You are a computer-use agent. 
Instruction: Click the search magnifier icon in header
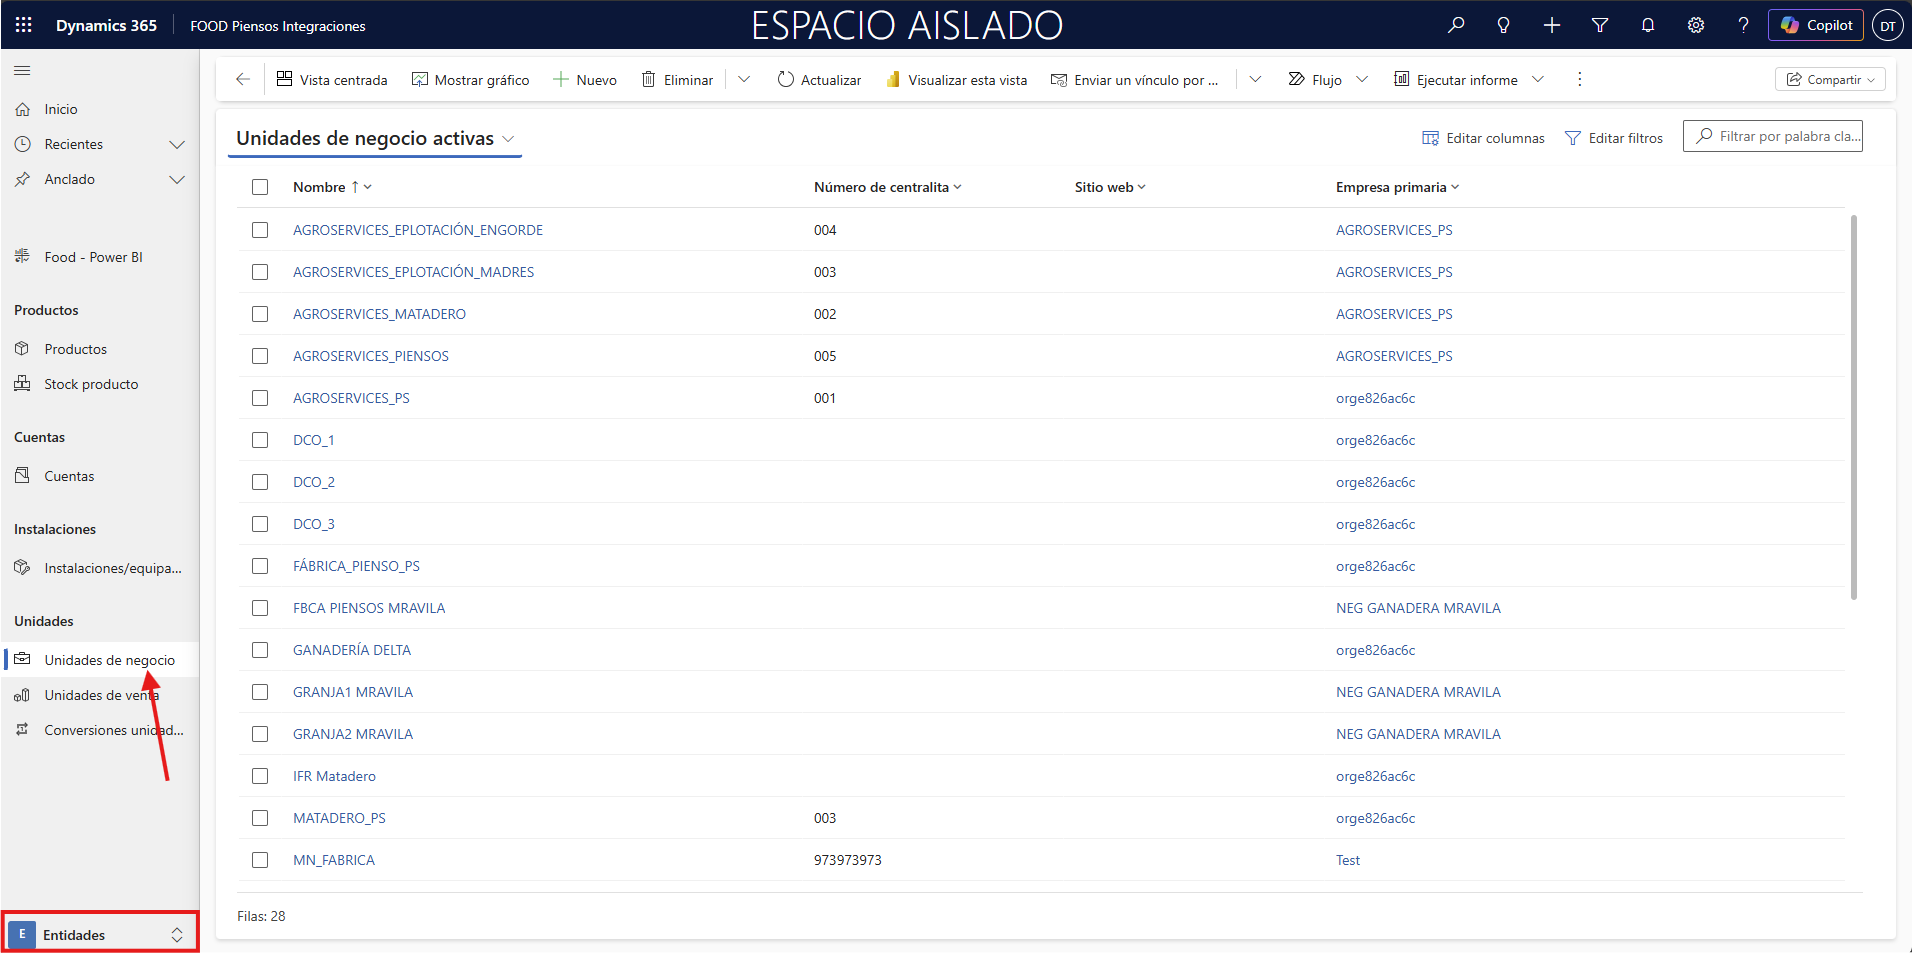coord(1456,25)
